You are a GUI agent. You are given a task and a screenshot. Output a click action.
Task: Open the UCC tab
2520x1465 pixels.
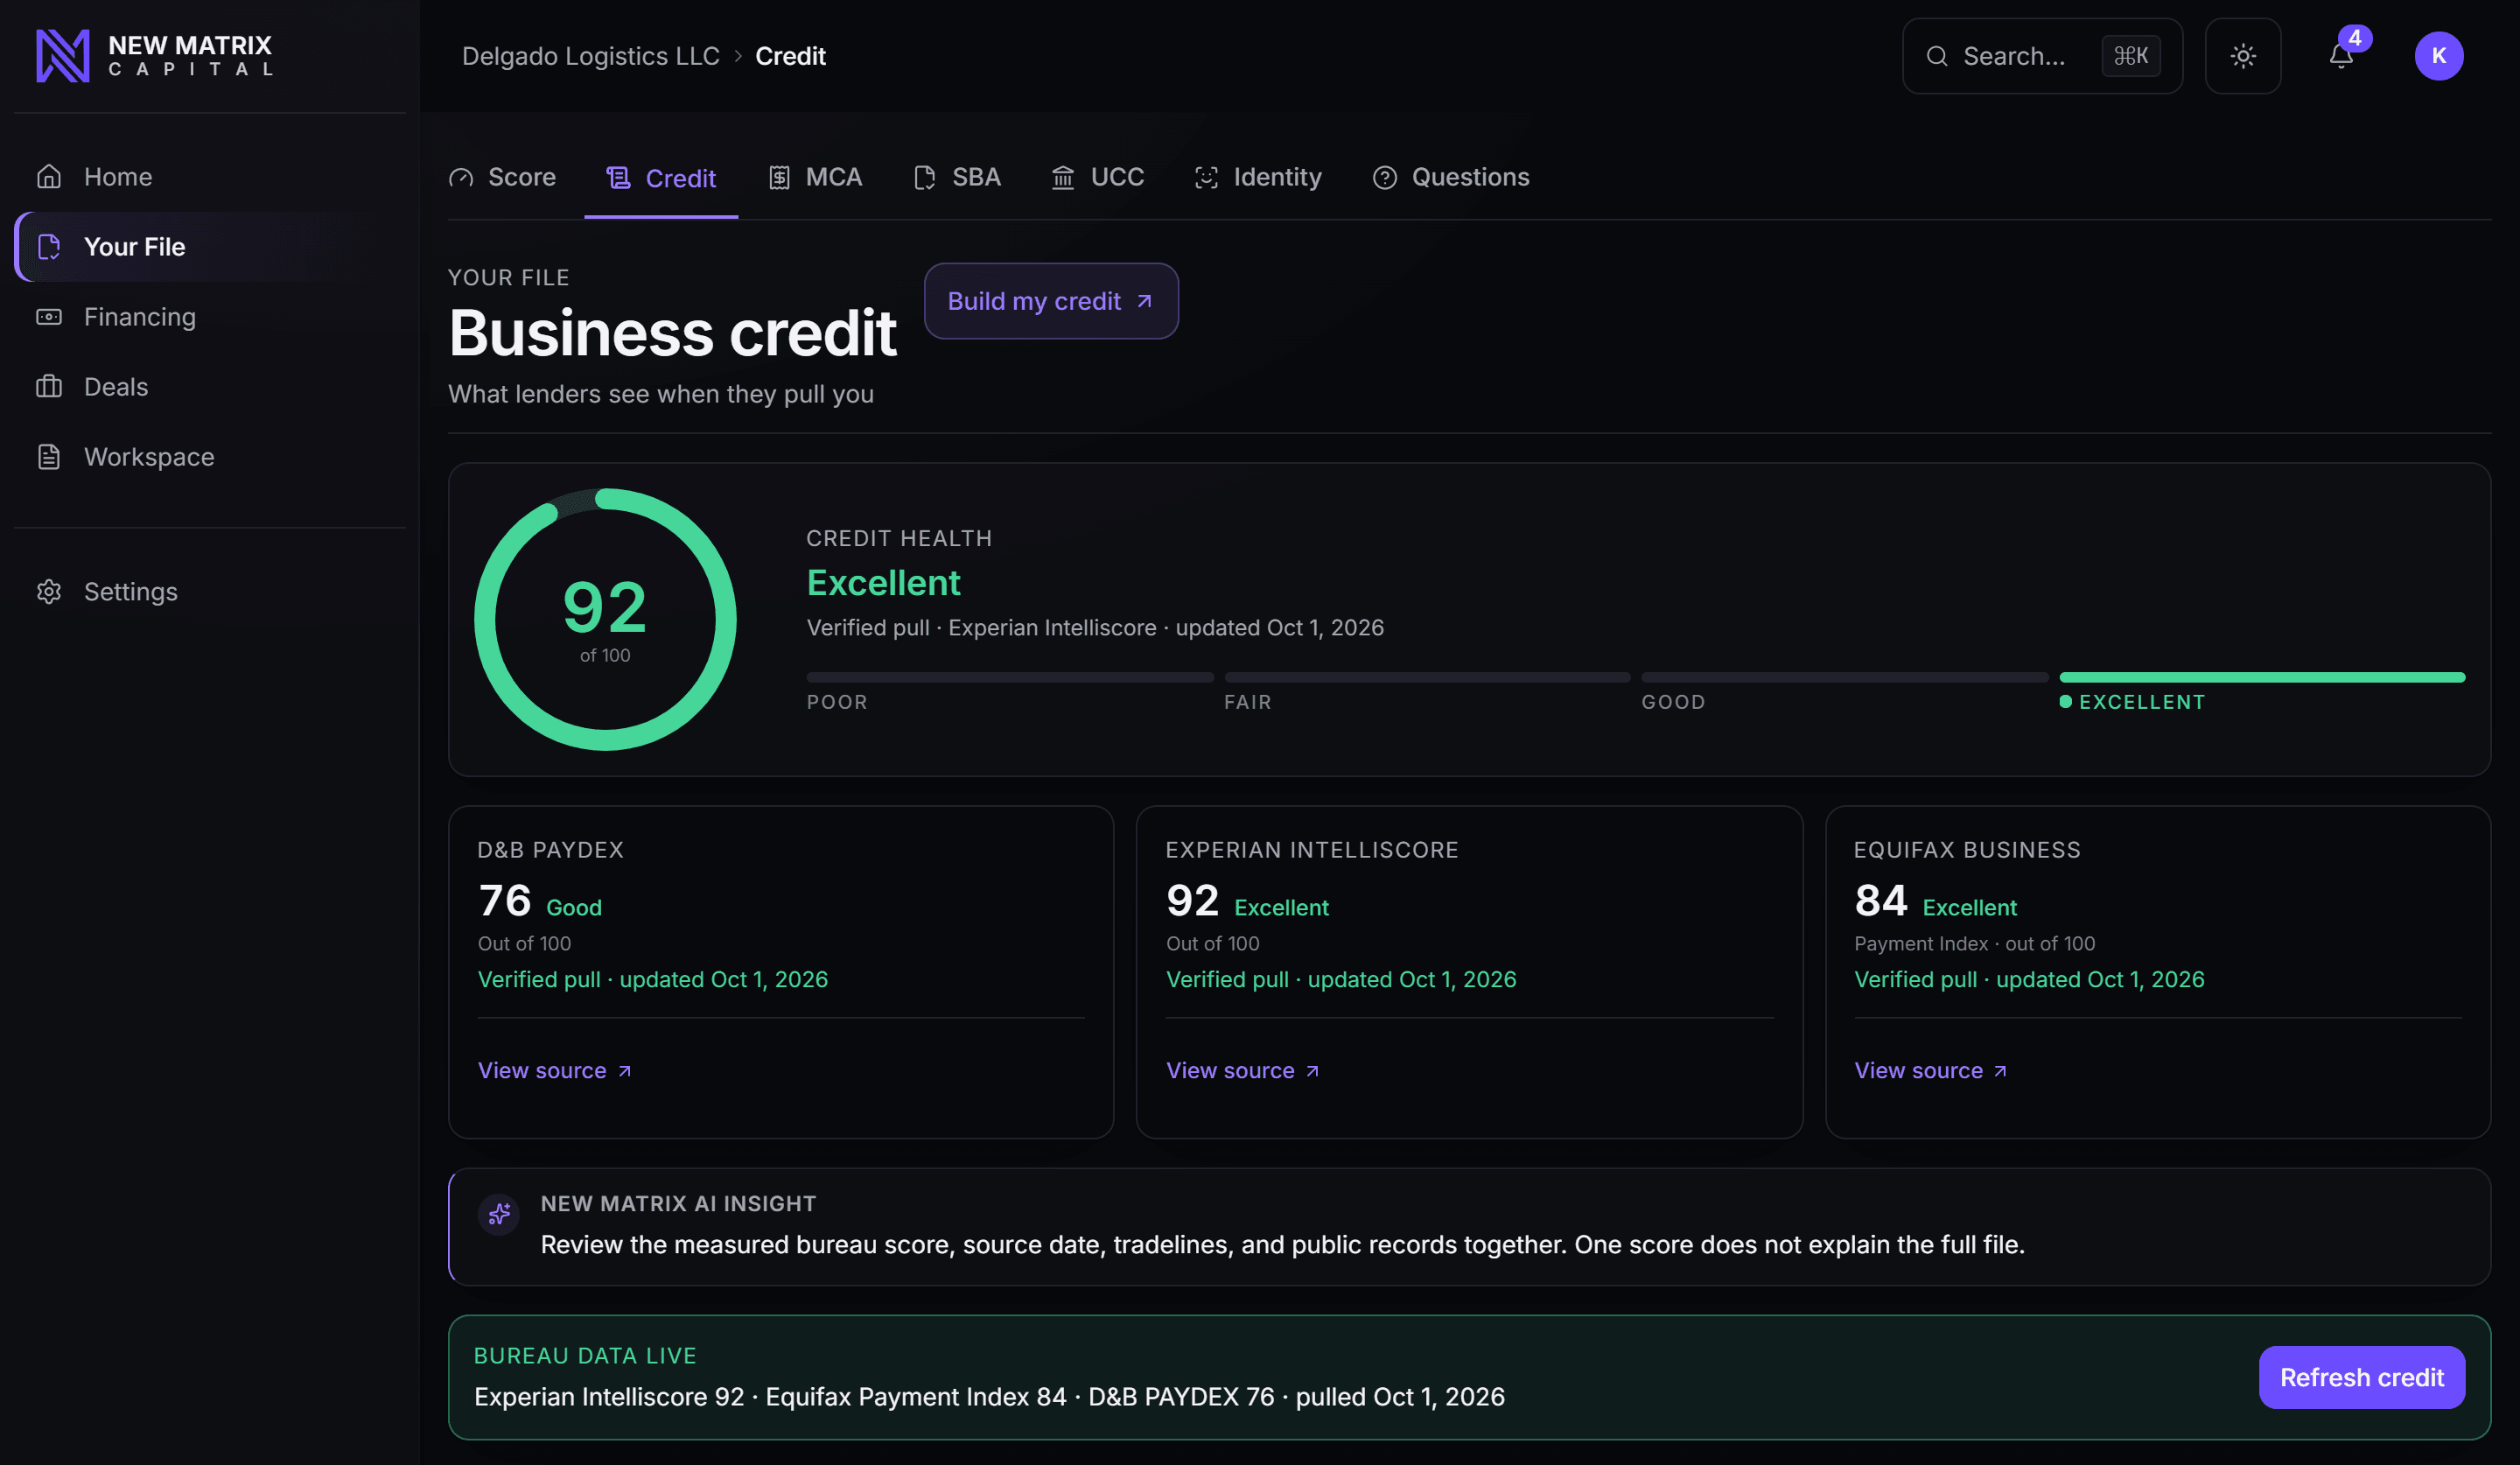pyautogui.click(x=1098, y=178)
